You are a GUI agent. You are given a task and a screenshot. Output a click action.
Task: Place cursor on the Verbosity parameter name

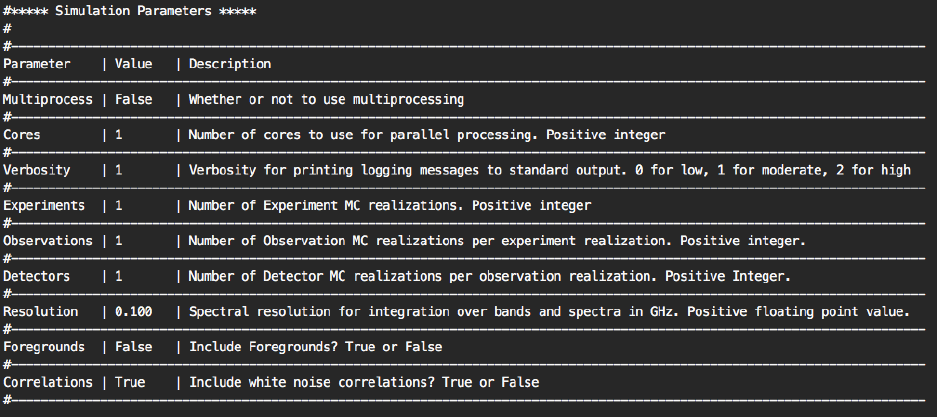click(x=37, y=170)
